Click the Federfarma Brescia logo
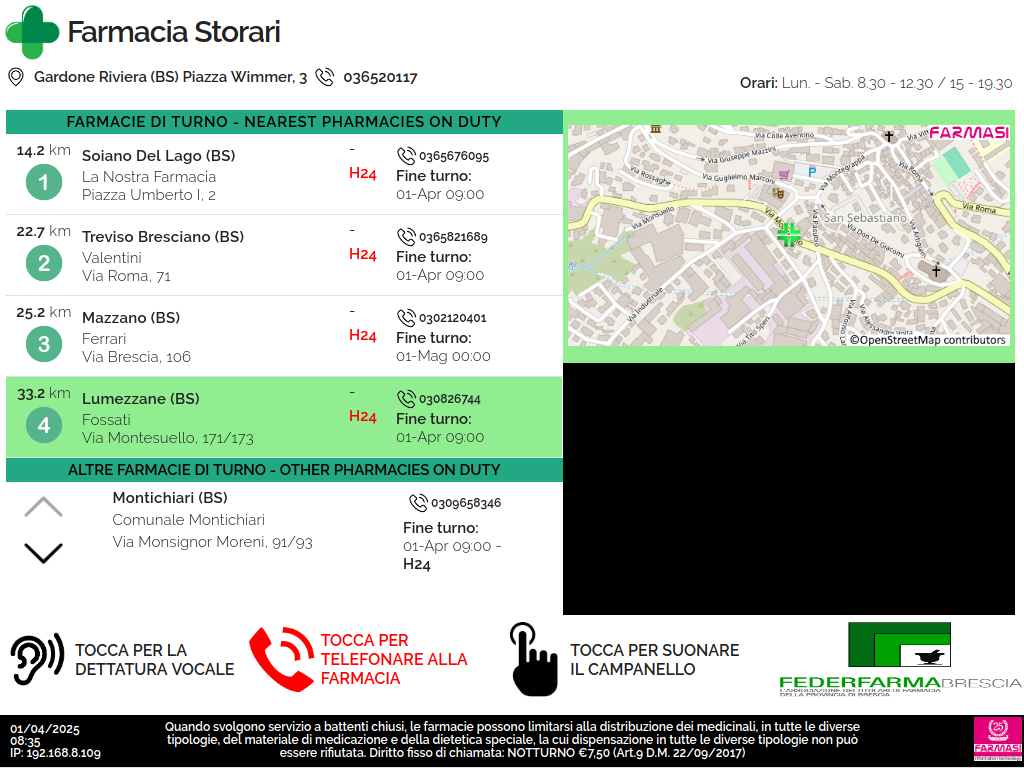 (x=899, y=659)
